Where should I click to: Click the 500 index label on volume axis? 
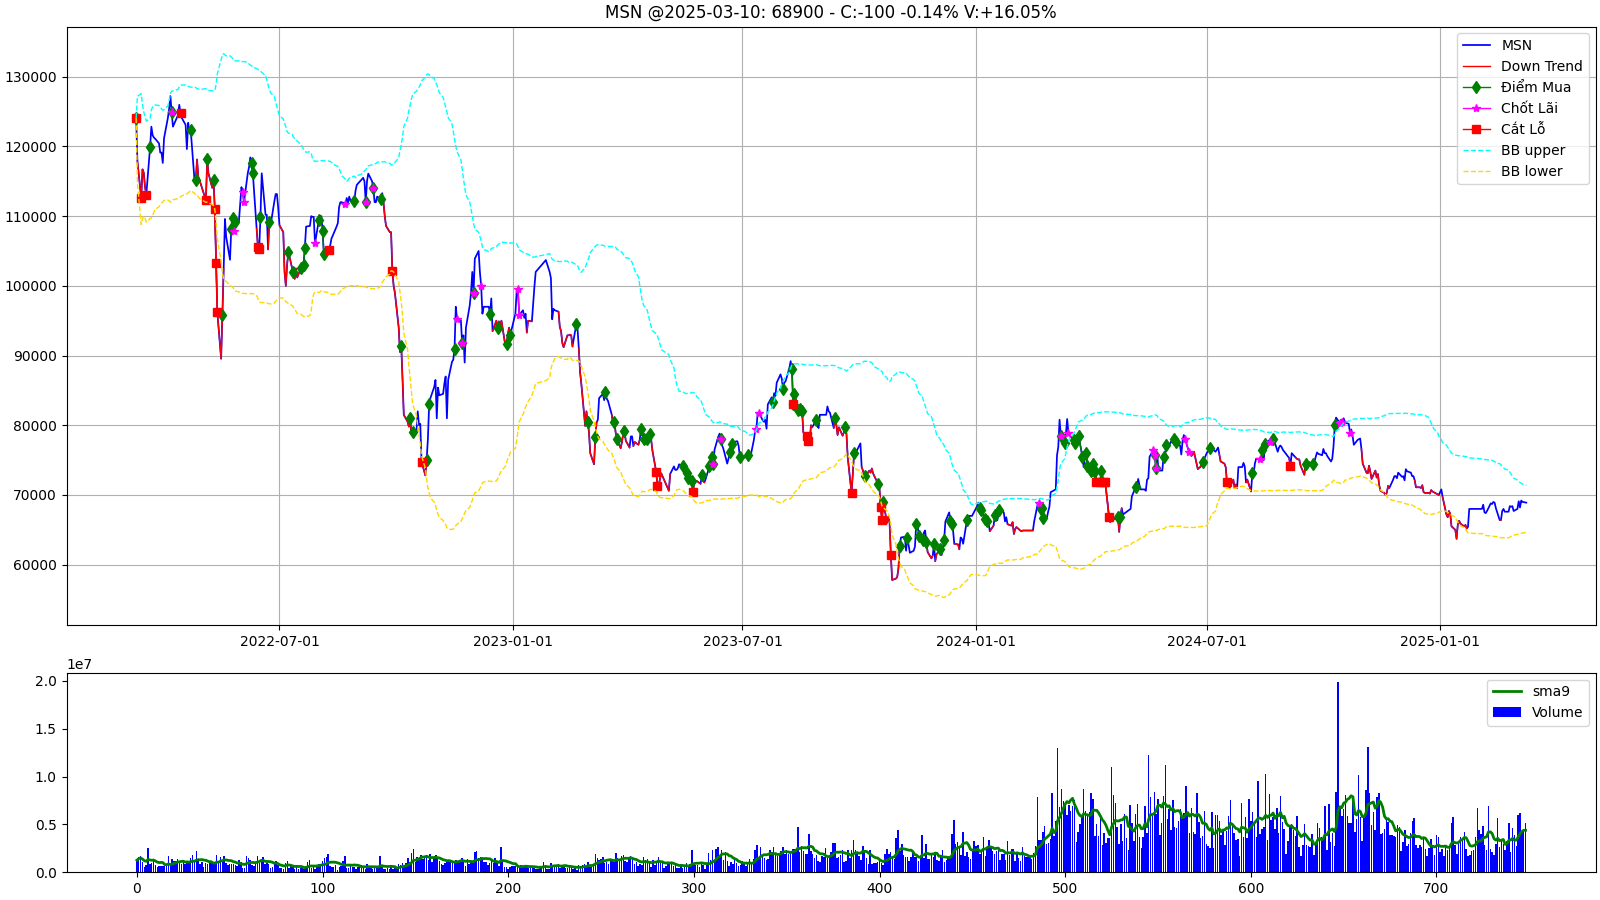pyautogui.click(x=1065, y=888)
